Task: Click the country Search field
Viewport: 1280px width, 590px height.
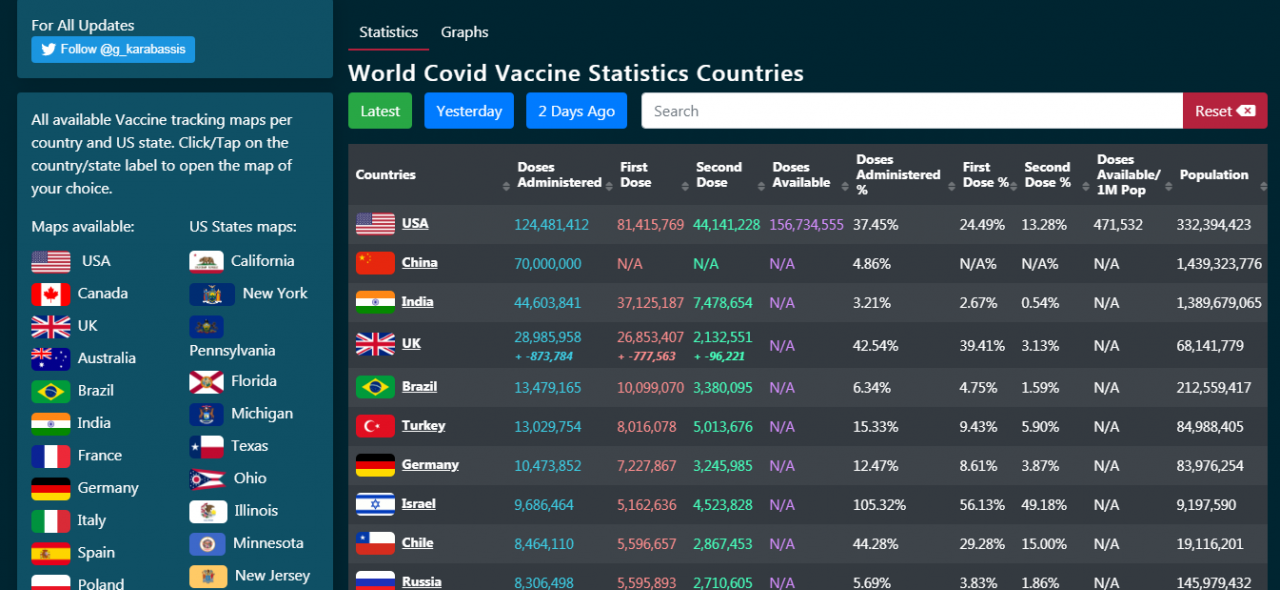Action: (x=911, y=111)
